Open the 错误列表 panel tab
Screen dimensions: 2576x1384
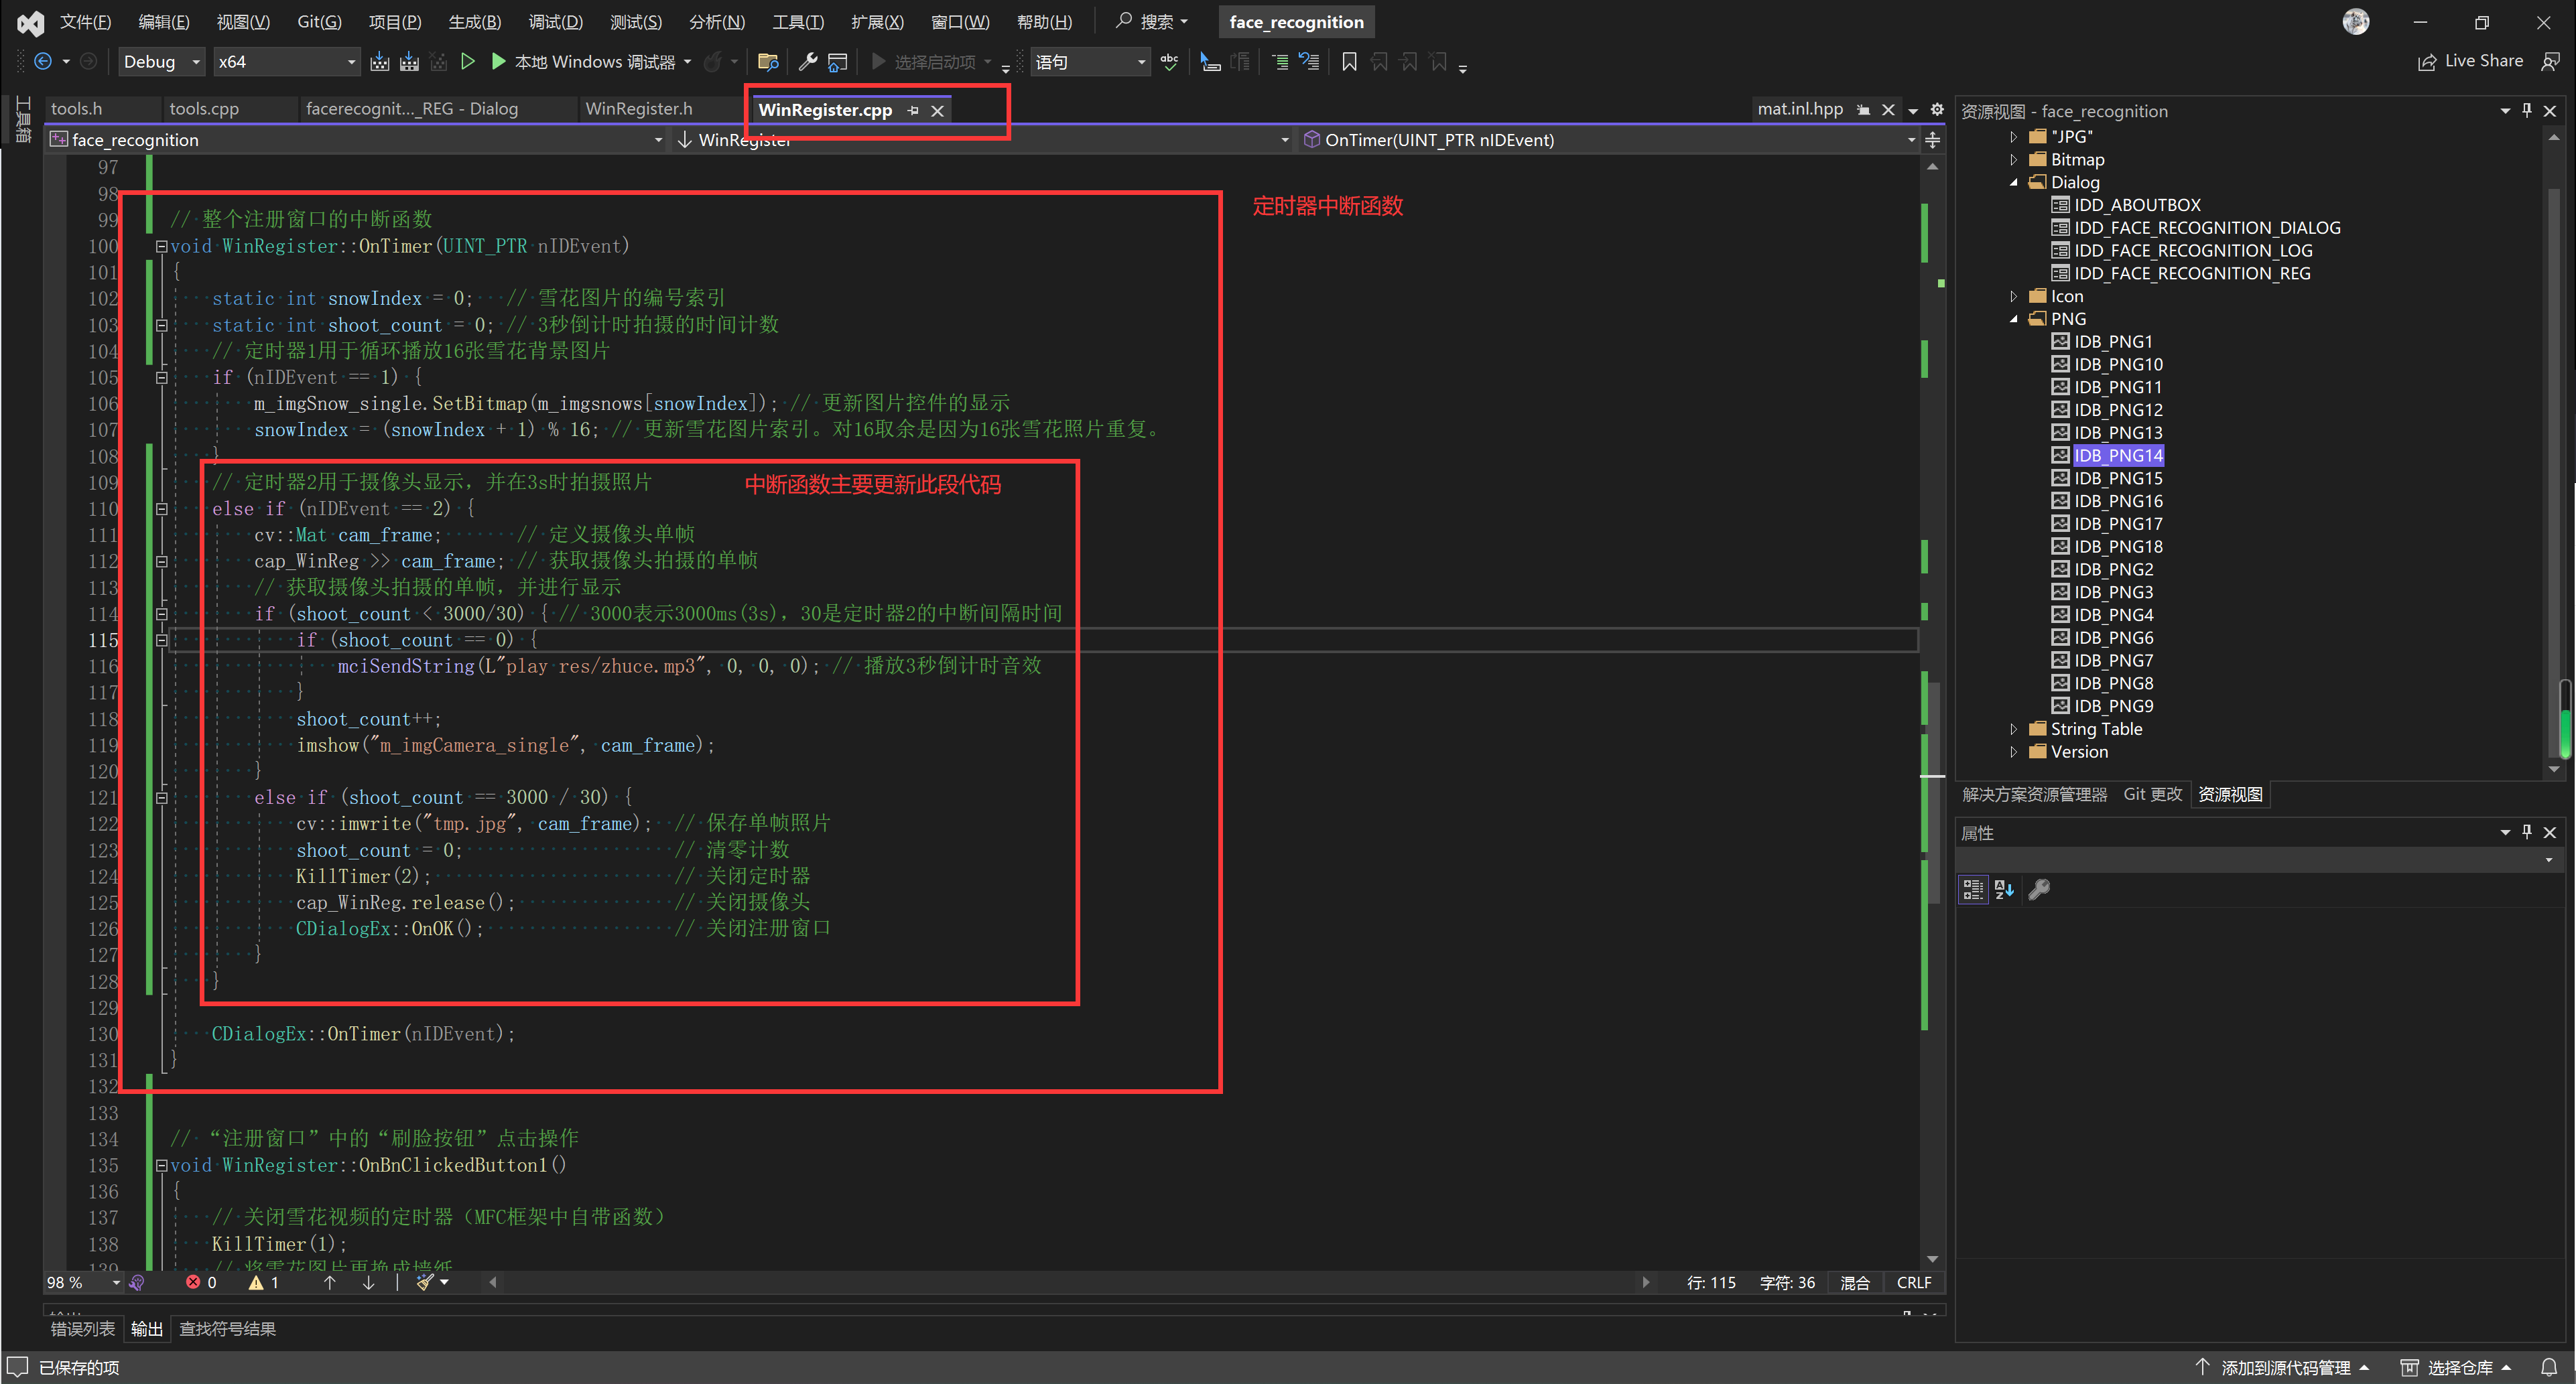[x=82, y=1328]
